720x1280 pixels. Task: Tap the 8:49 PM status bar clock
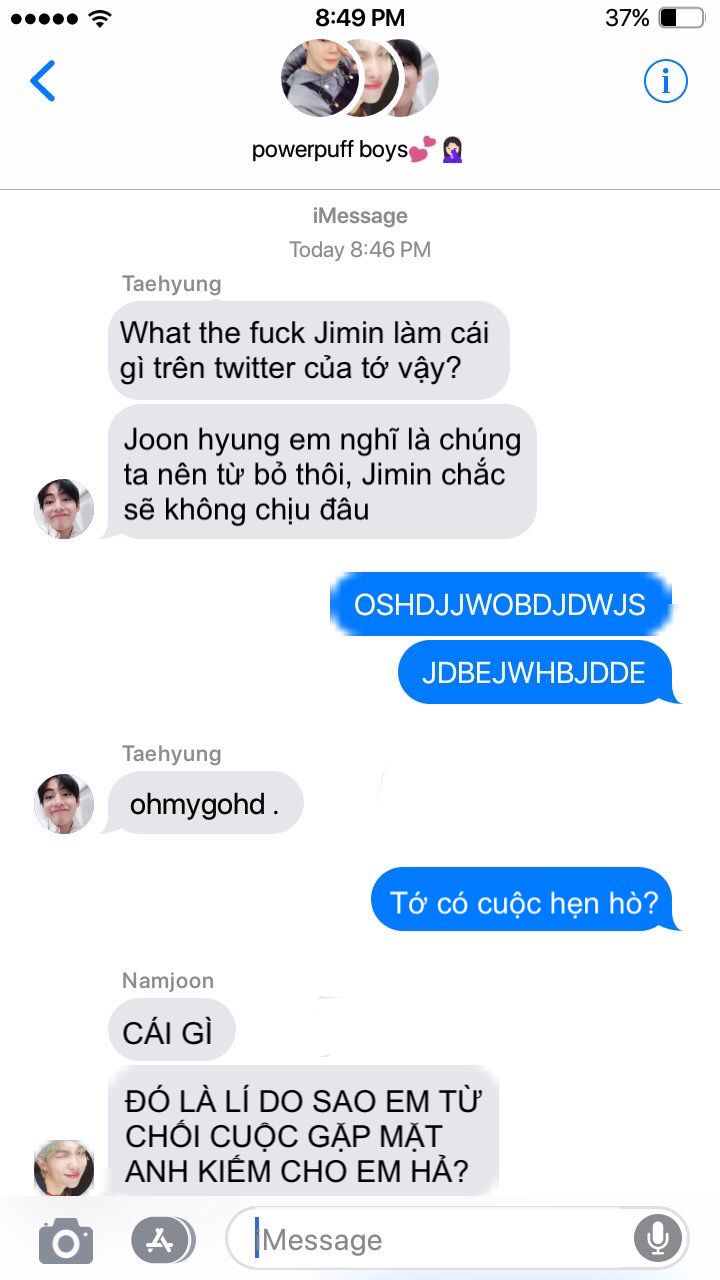[360, 17]
